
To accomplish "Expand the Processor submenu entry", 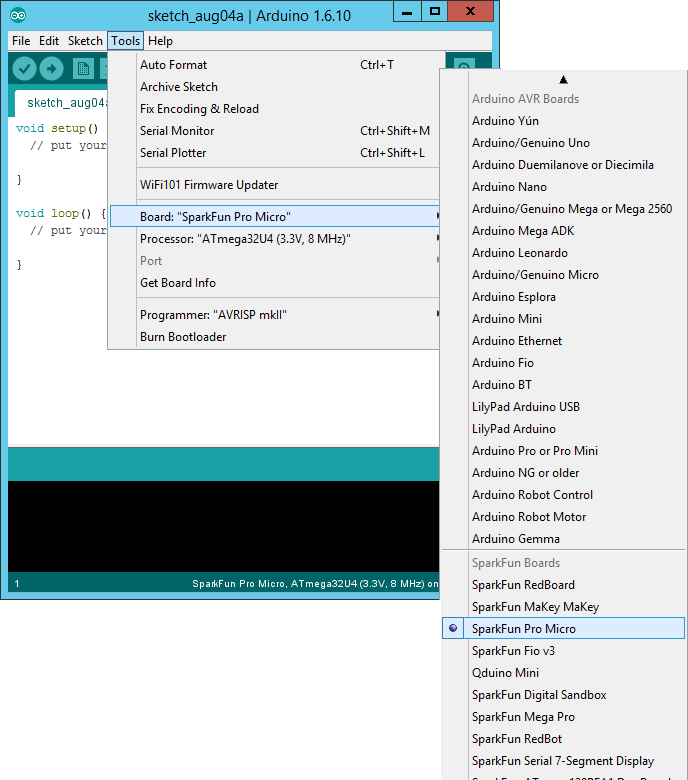I will click(275, 239).
